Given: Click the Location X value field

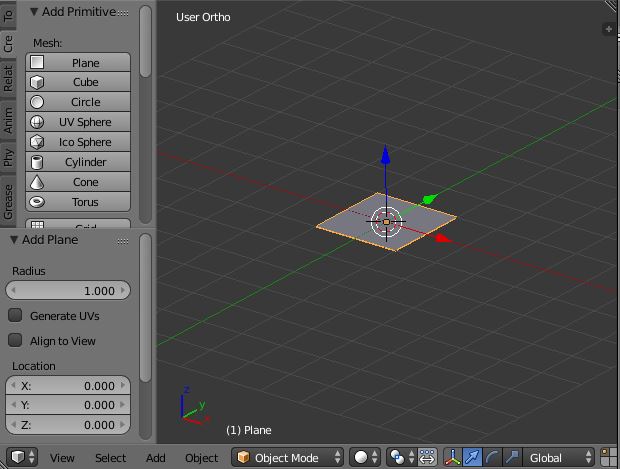Looking at the screenshot, I should [x=68, y=386].
